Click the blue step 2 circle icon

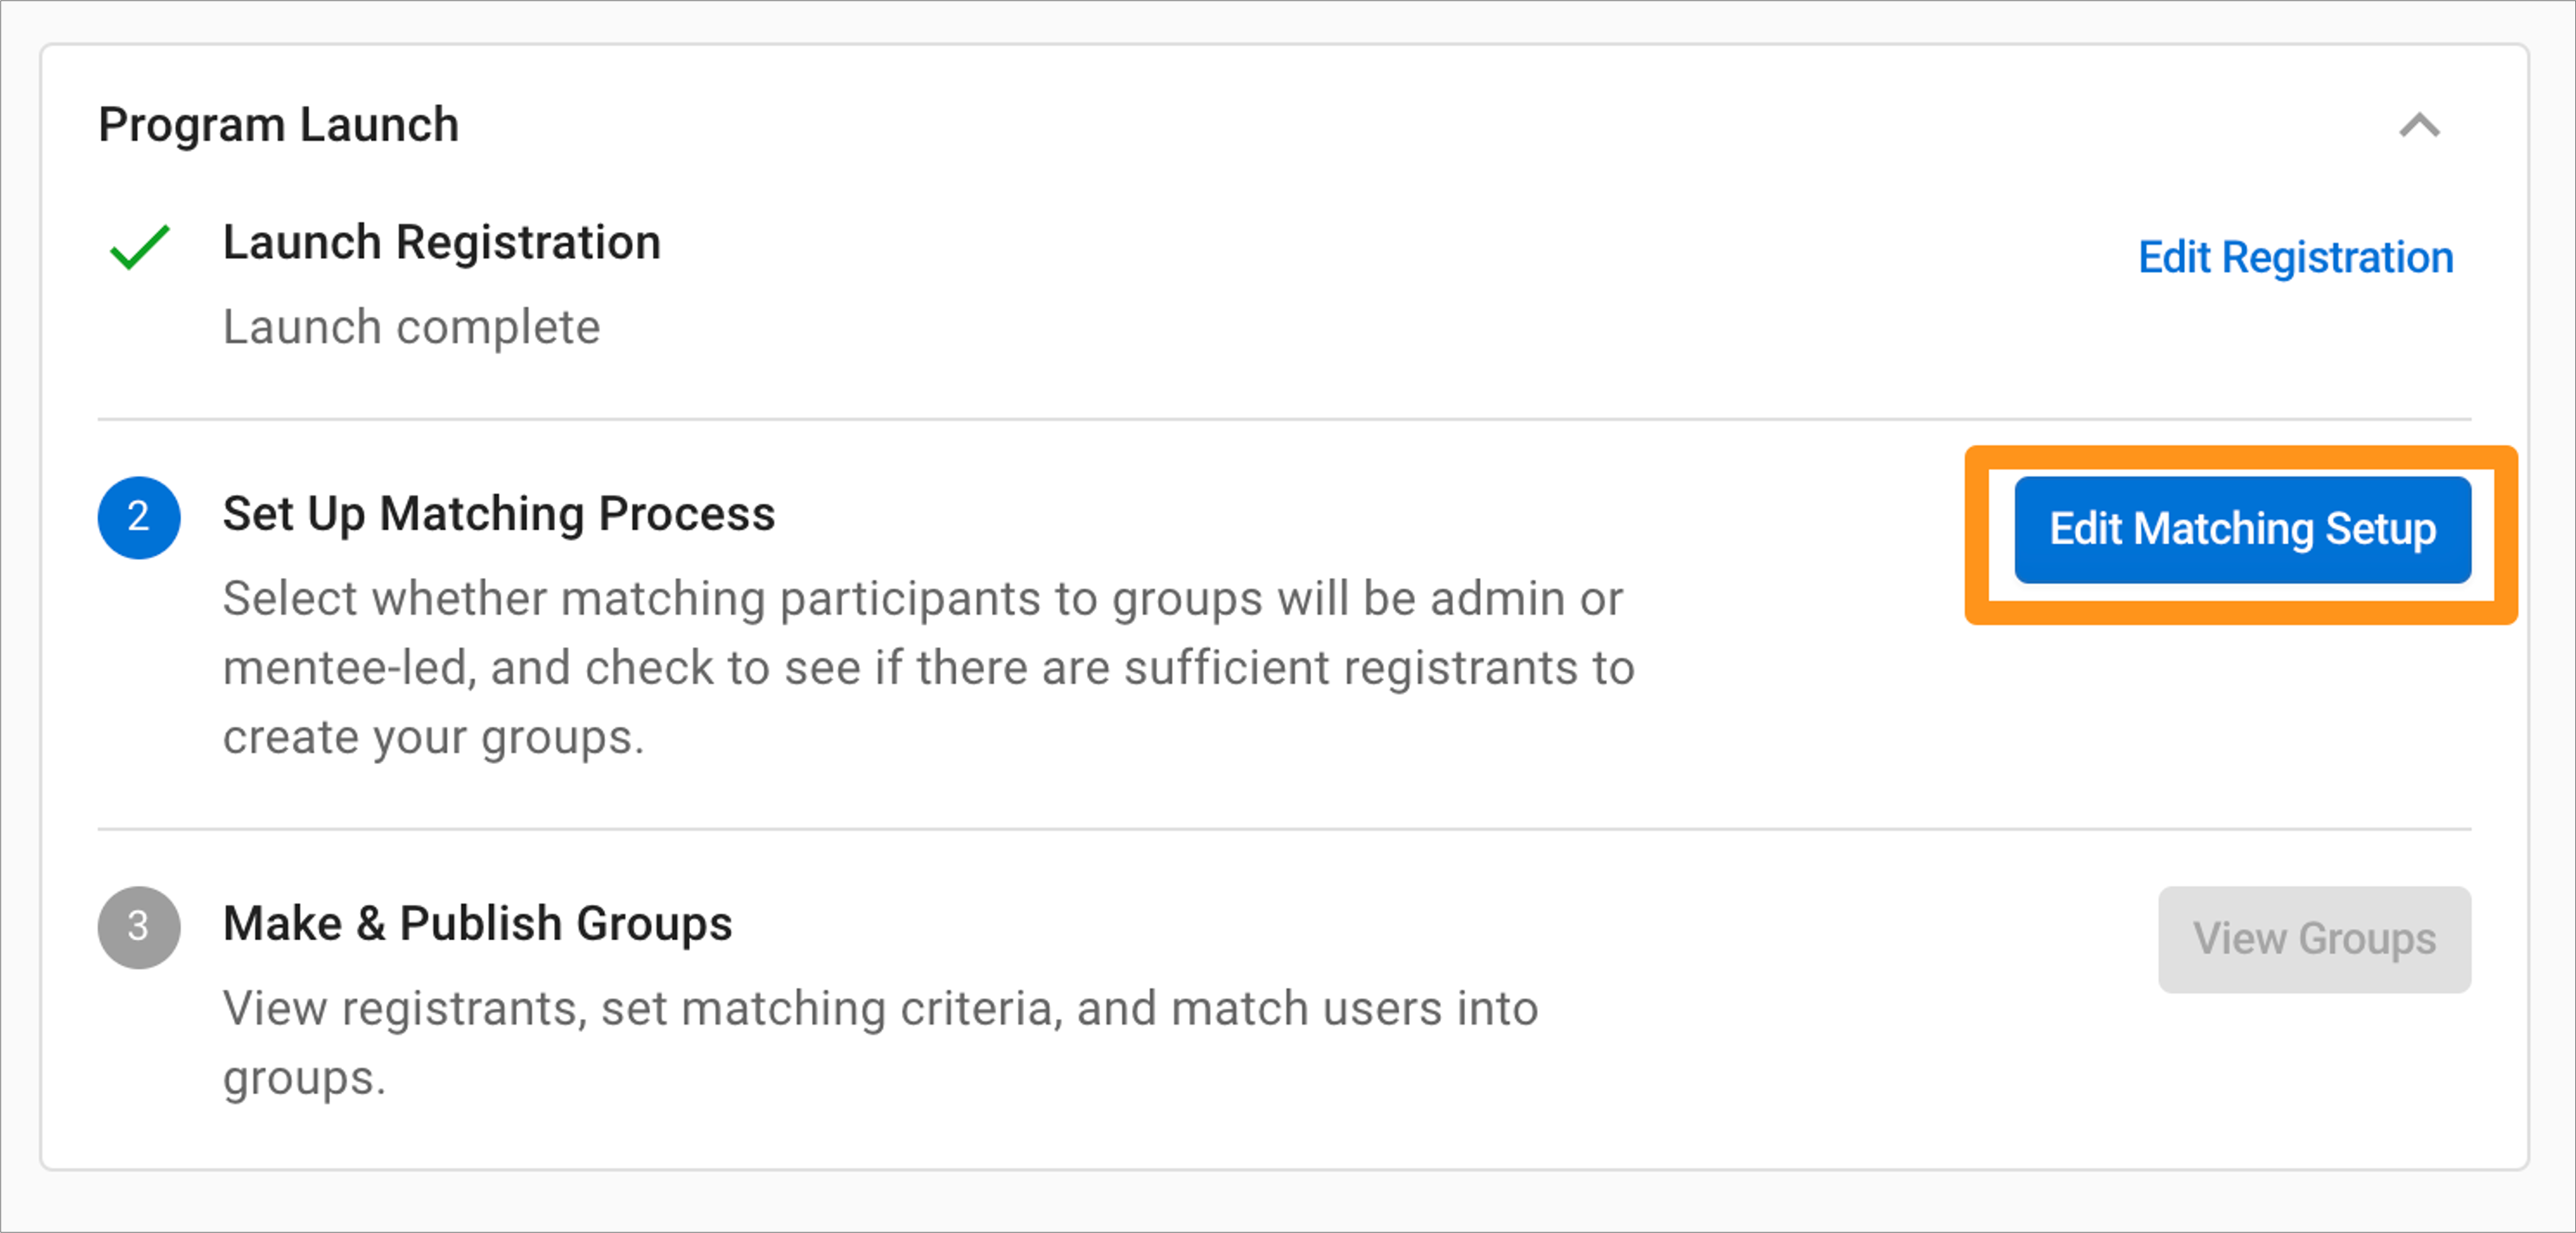point(139,517)
